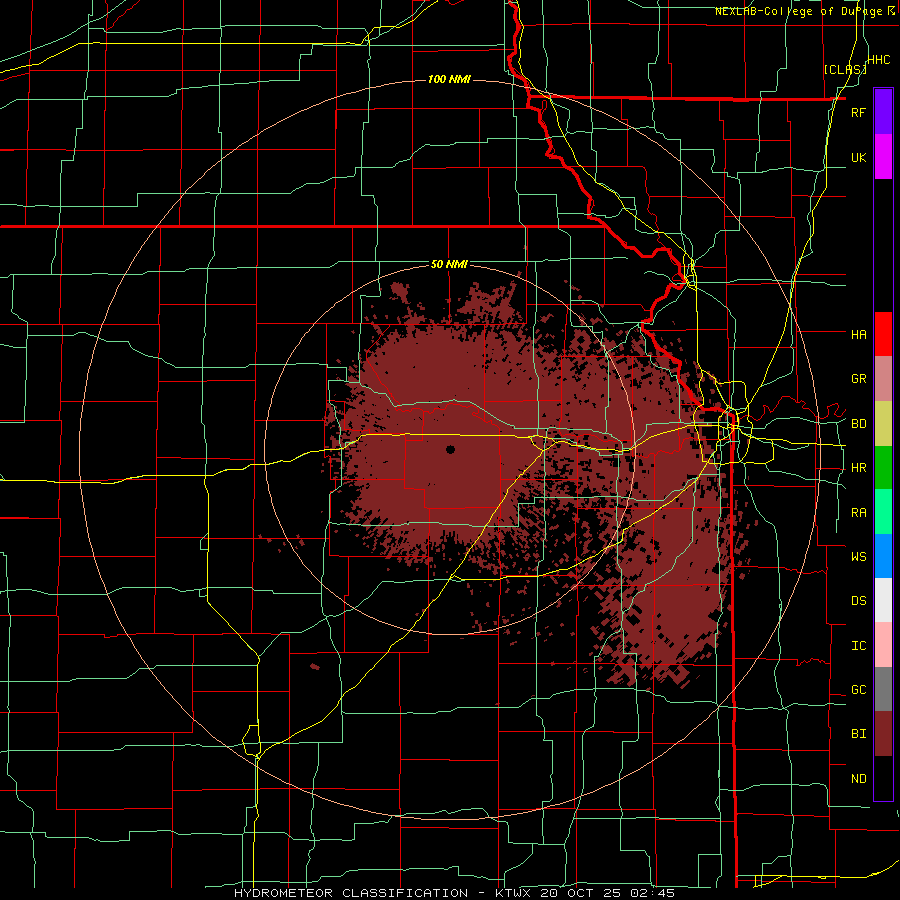
Task: Click the ND black legend swatch
Action: [883, 778]
